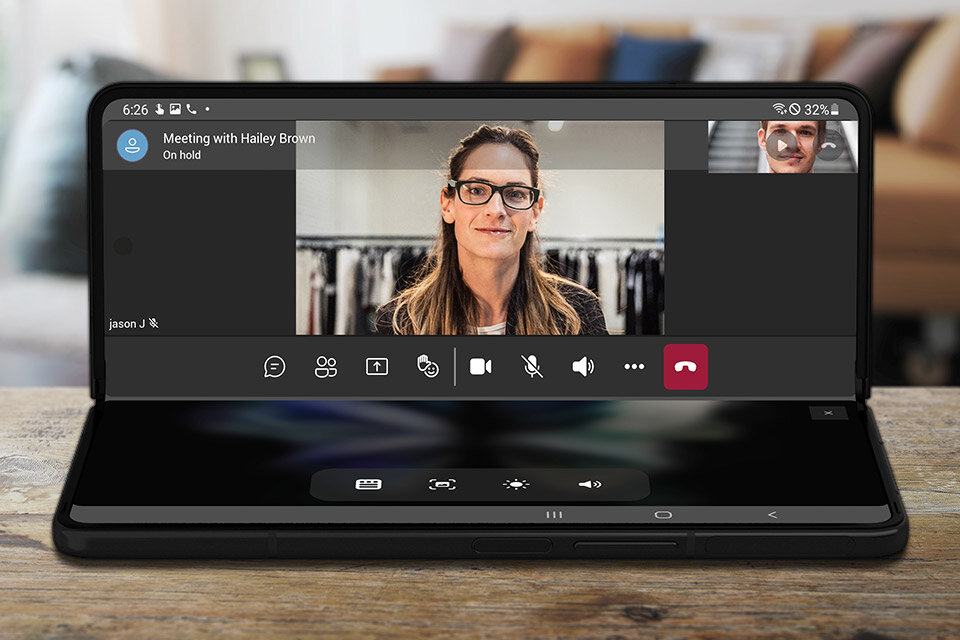The image size is (960, 640).
Task: Show the meeting participants list
Action: coord(326,367)
